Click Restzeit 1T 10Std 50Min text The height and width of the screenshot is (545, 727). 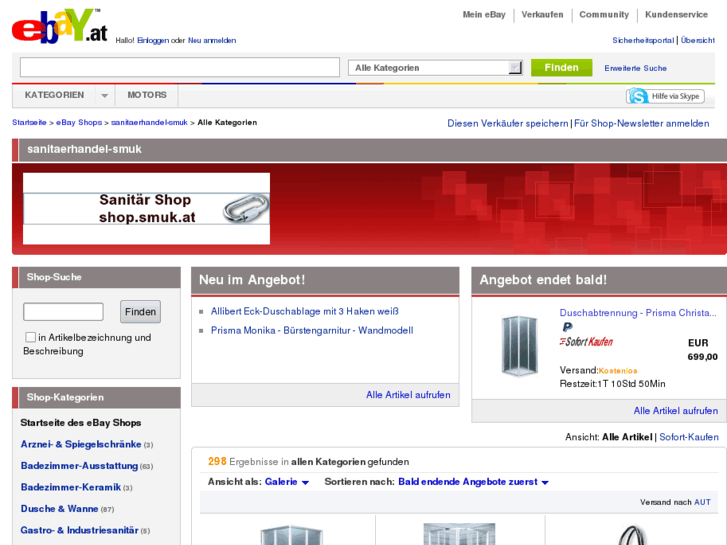[x=612, y=384]
